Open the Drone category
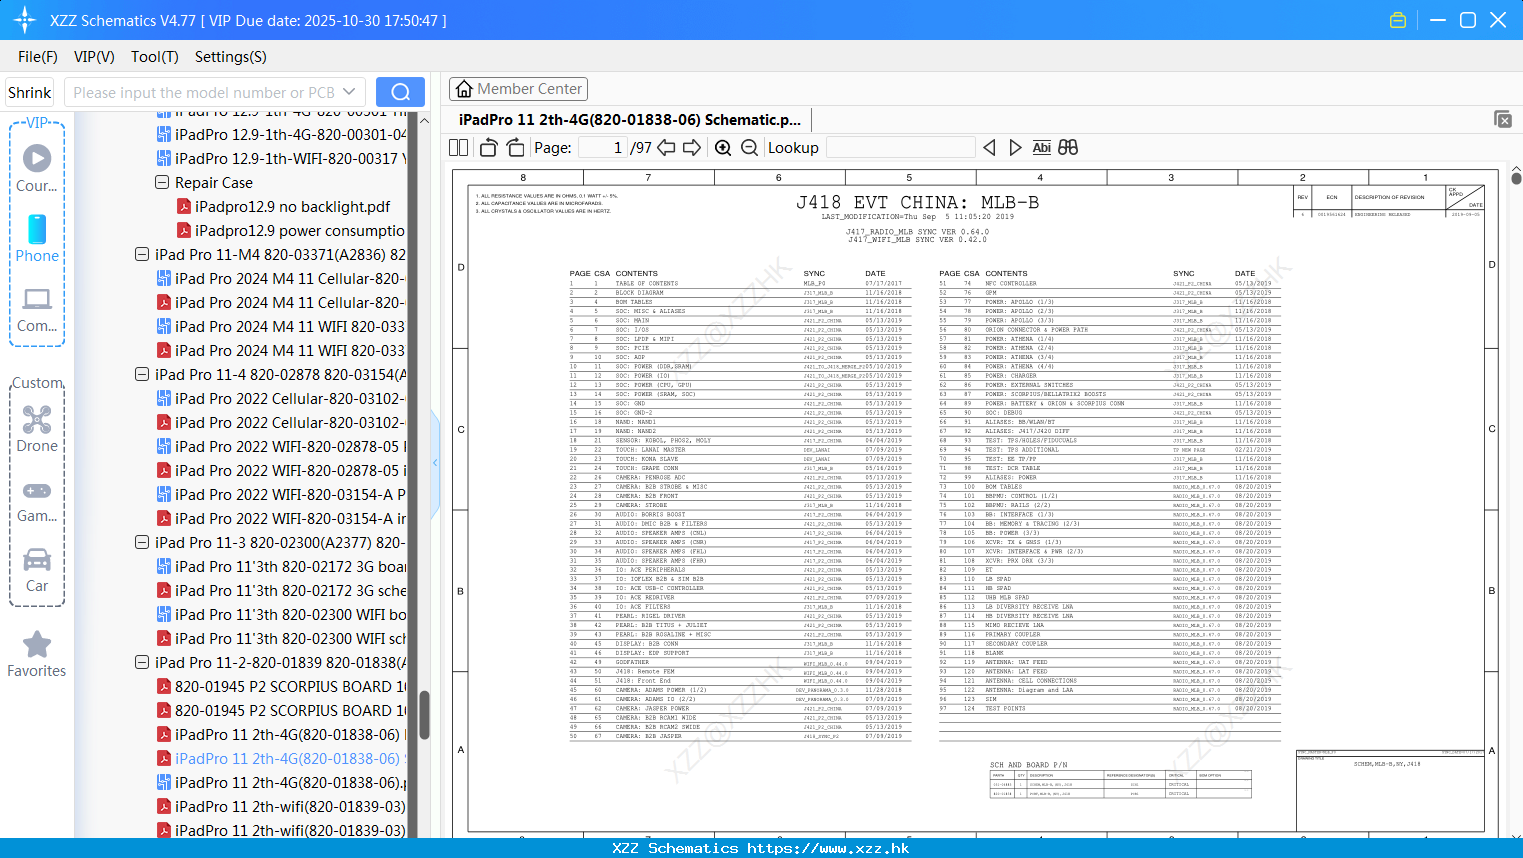Viewport: 1523px width, 858px height. coord(37,429)
